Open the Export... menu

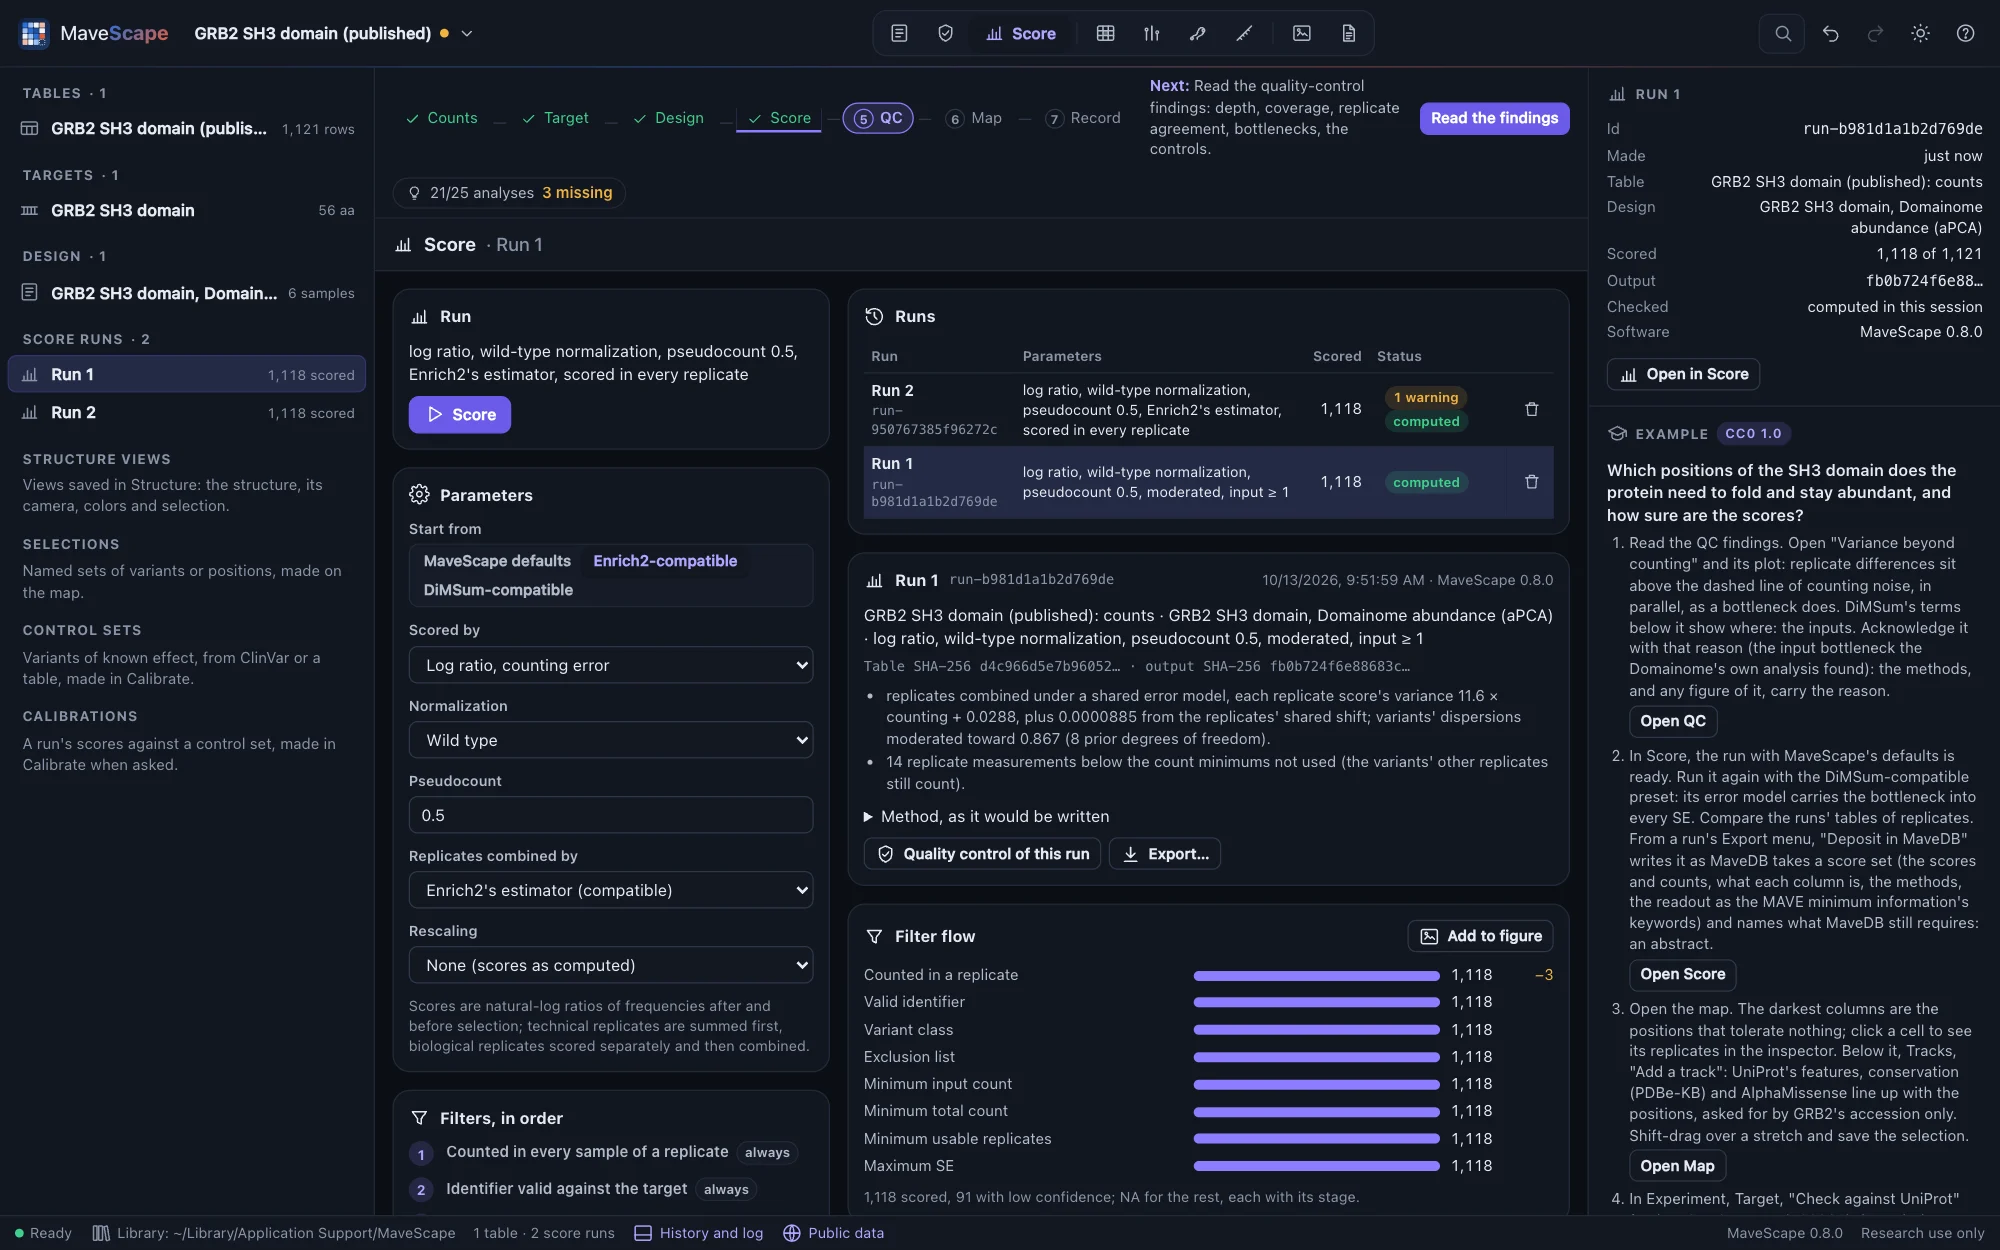tap(1165, 854)
